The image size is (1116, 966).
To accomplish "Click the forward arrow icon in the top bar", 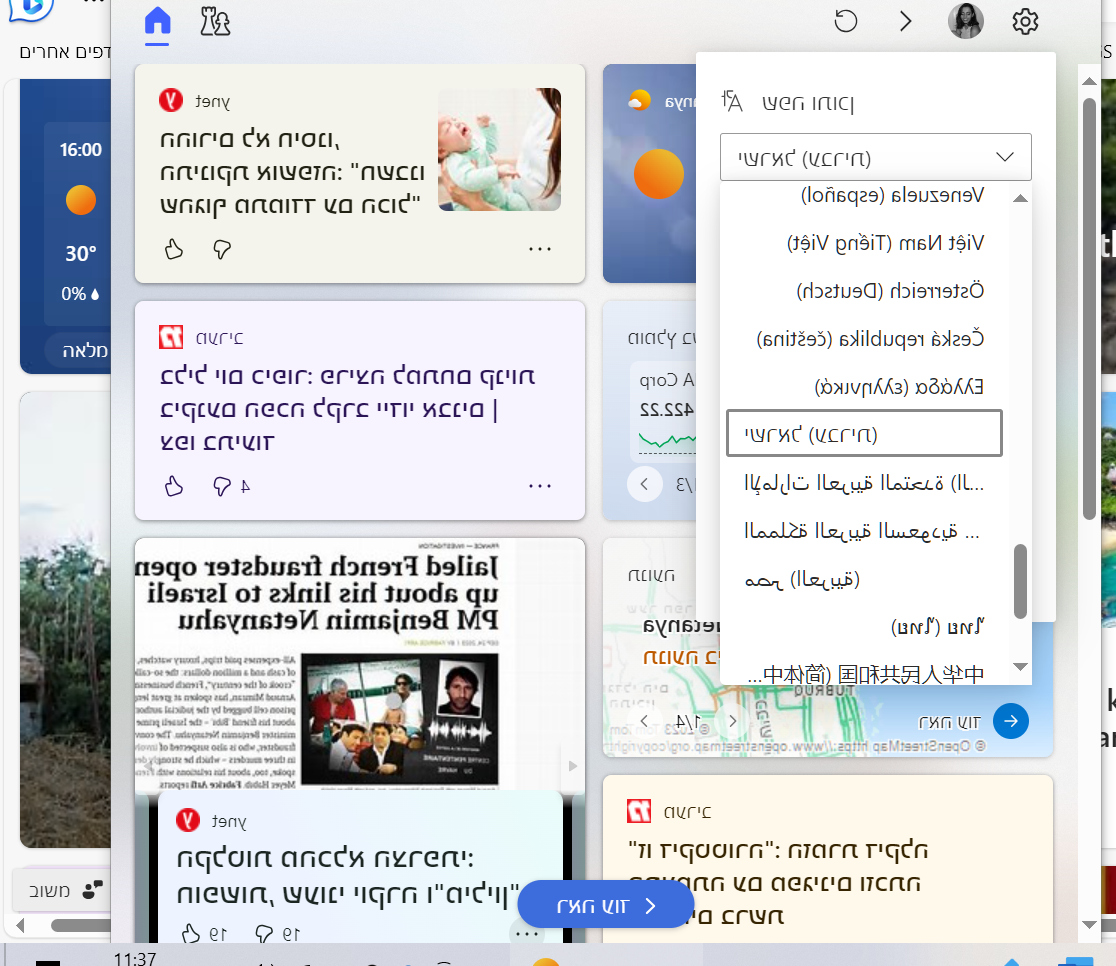I will click(x=905, y=21).
